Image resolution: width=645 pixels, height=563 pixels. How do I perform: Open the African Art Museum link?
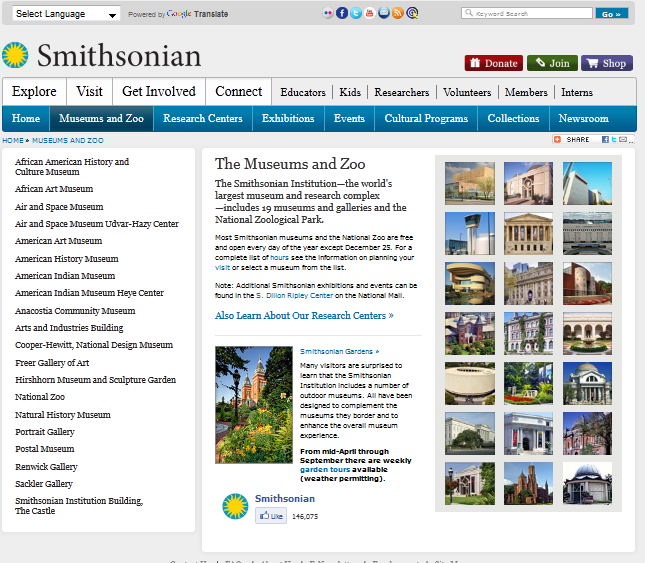pos(54,189)
